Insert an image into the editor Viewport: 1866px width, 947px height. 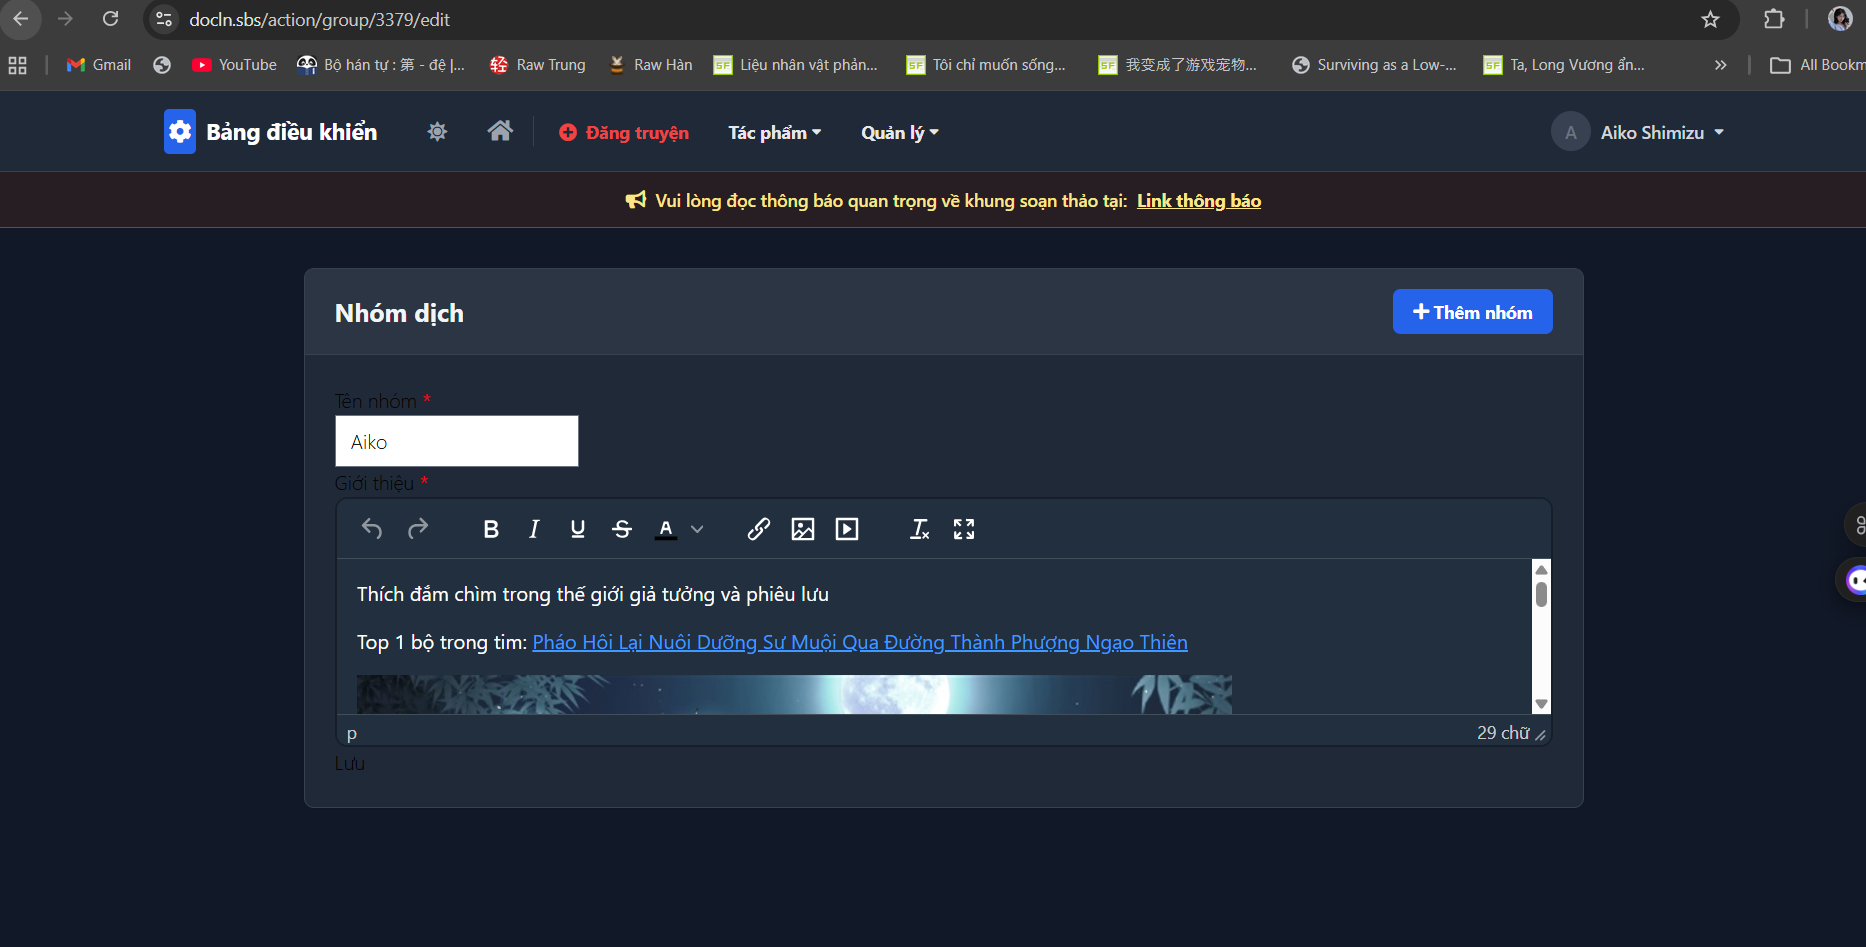[802, 529]
